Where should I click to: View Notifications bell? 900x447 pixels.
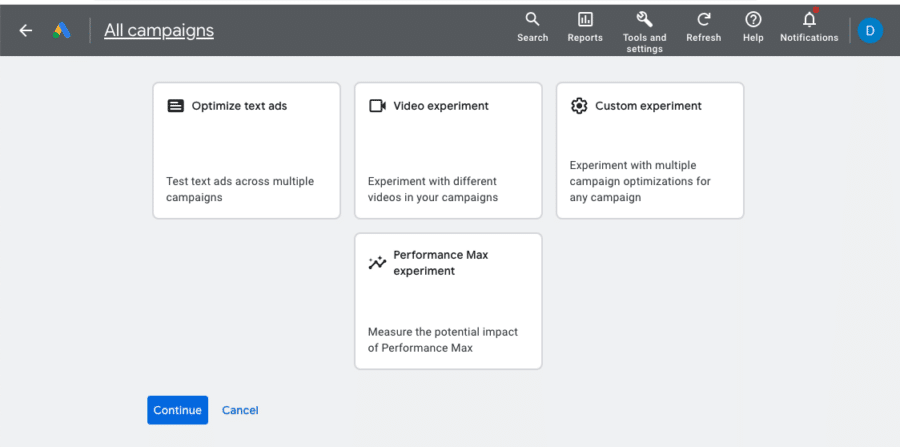click(x=809, y=20)
